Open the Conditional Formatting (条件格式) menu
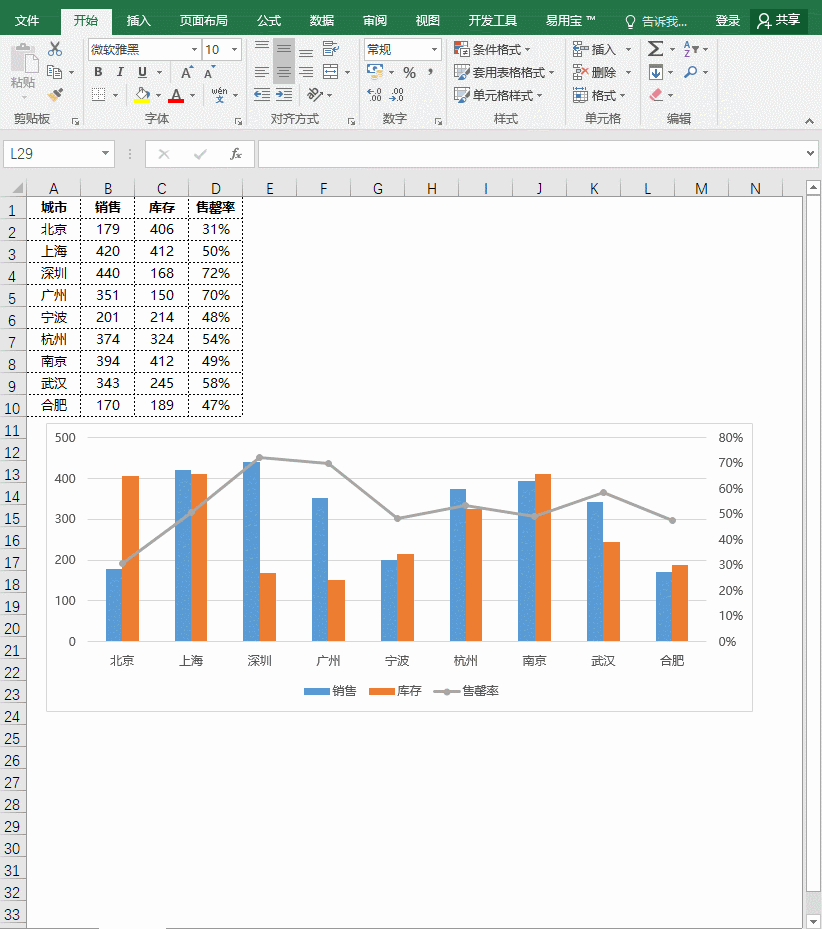The height and width of the screenshot is (929, 822). click(492, 49)
